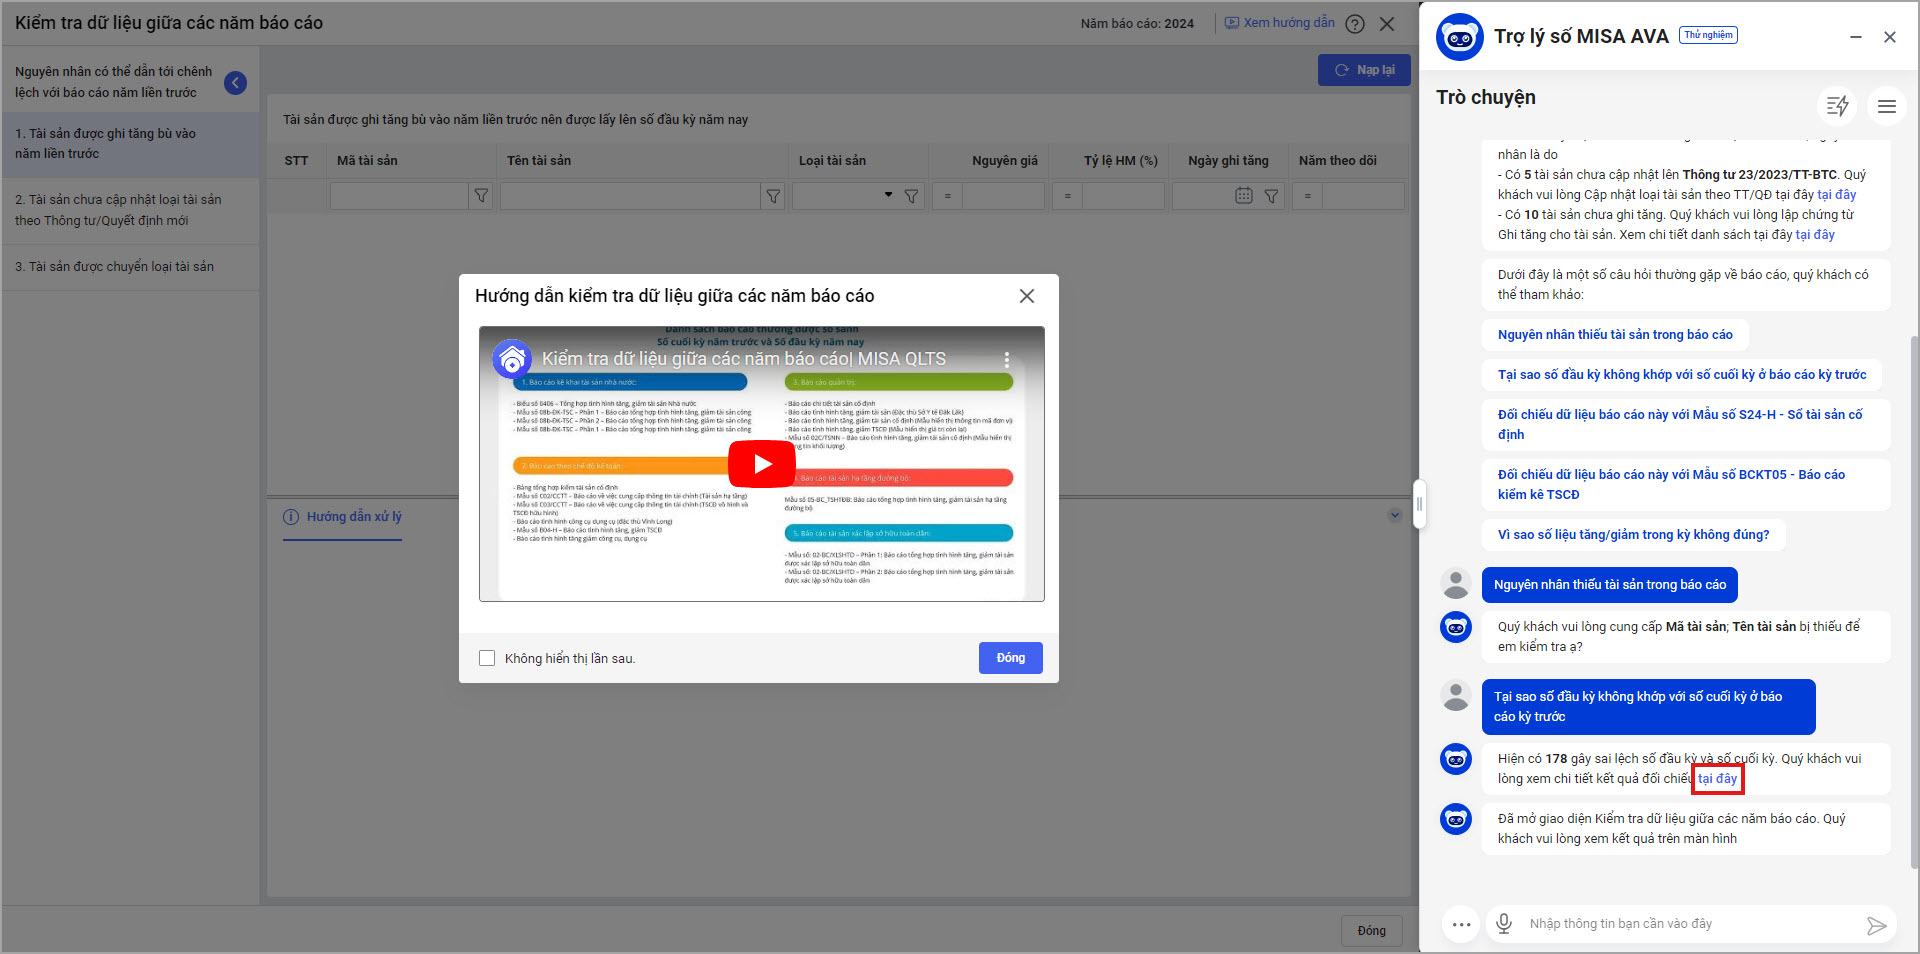Click the new conversation icon in chat
This screenshot has width=1920, height=954.
coord(1837,106)
